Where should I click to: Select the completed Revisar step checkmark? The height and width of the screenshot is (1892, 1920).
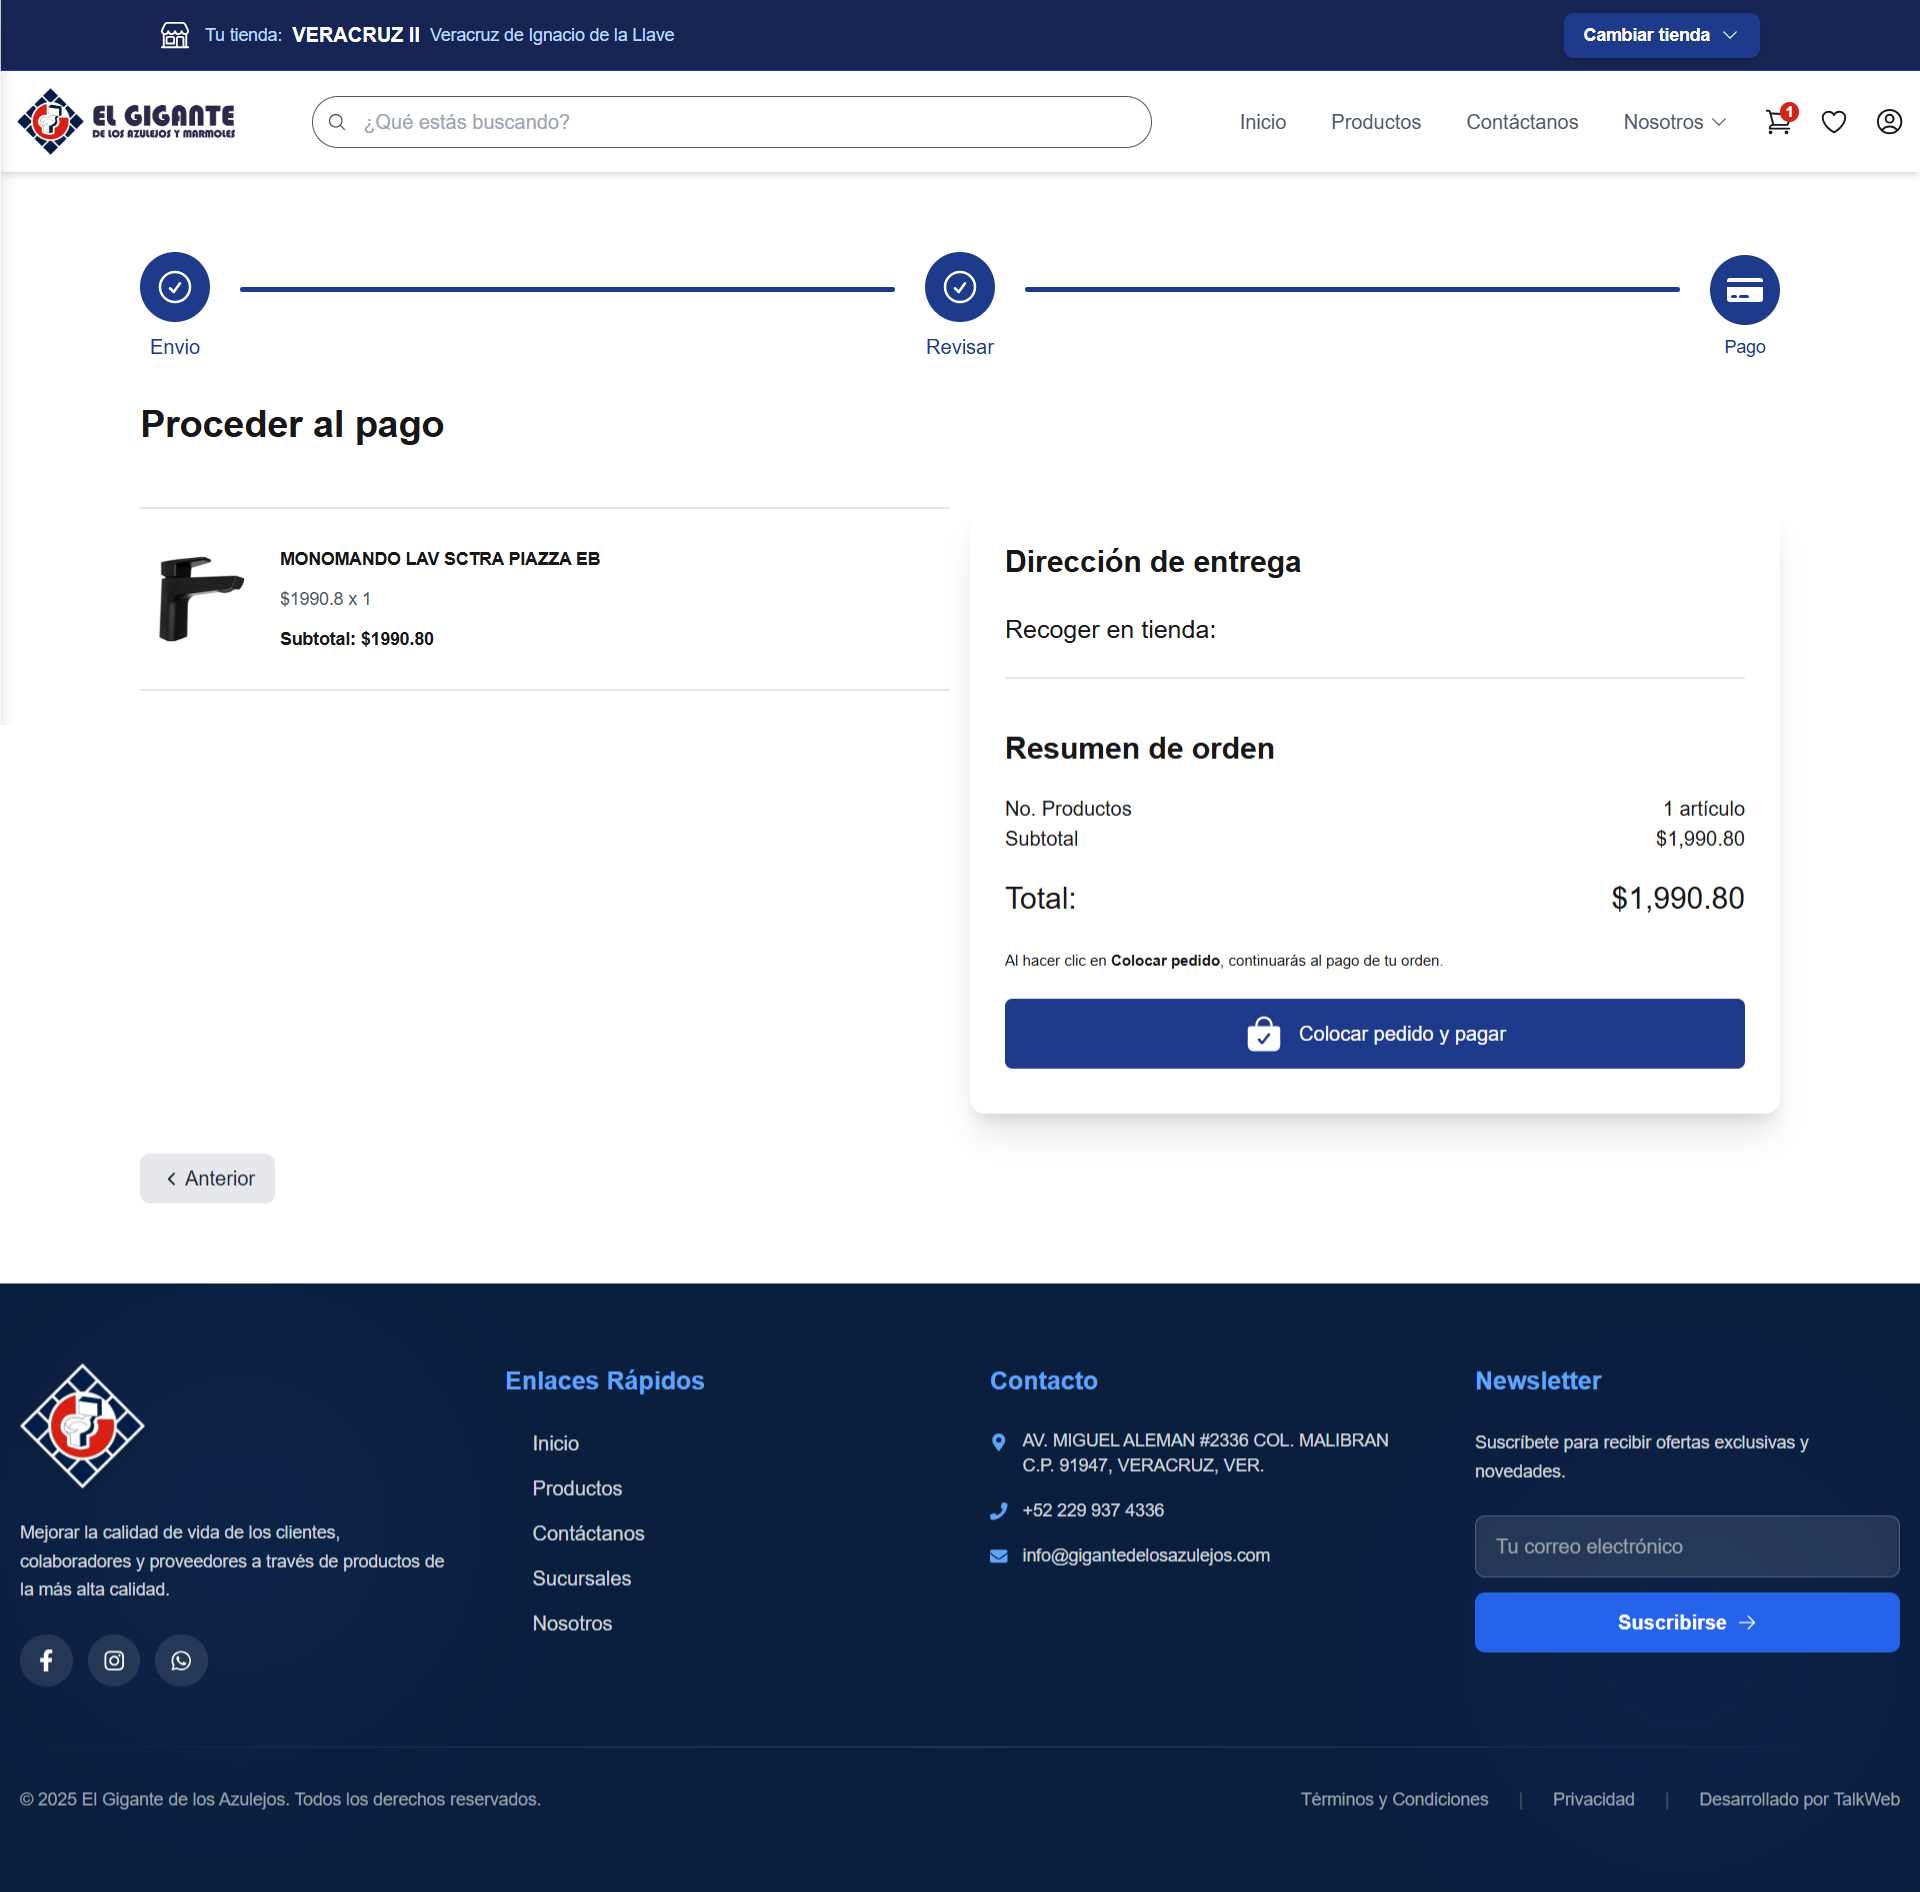[x=959, y=287]
